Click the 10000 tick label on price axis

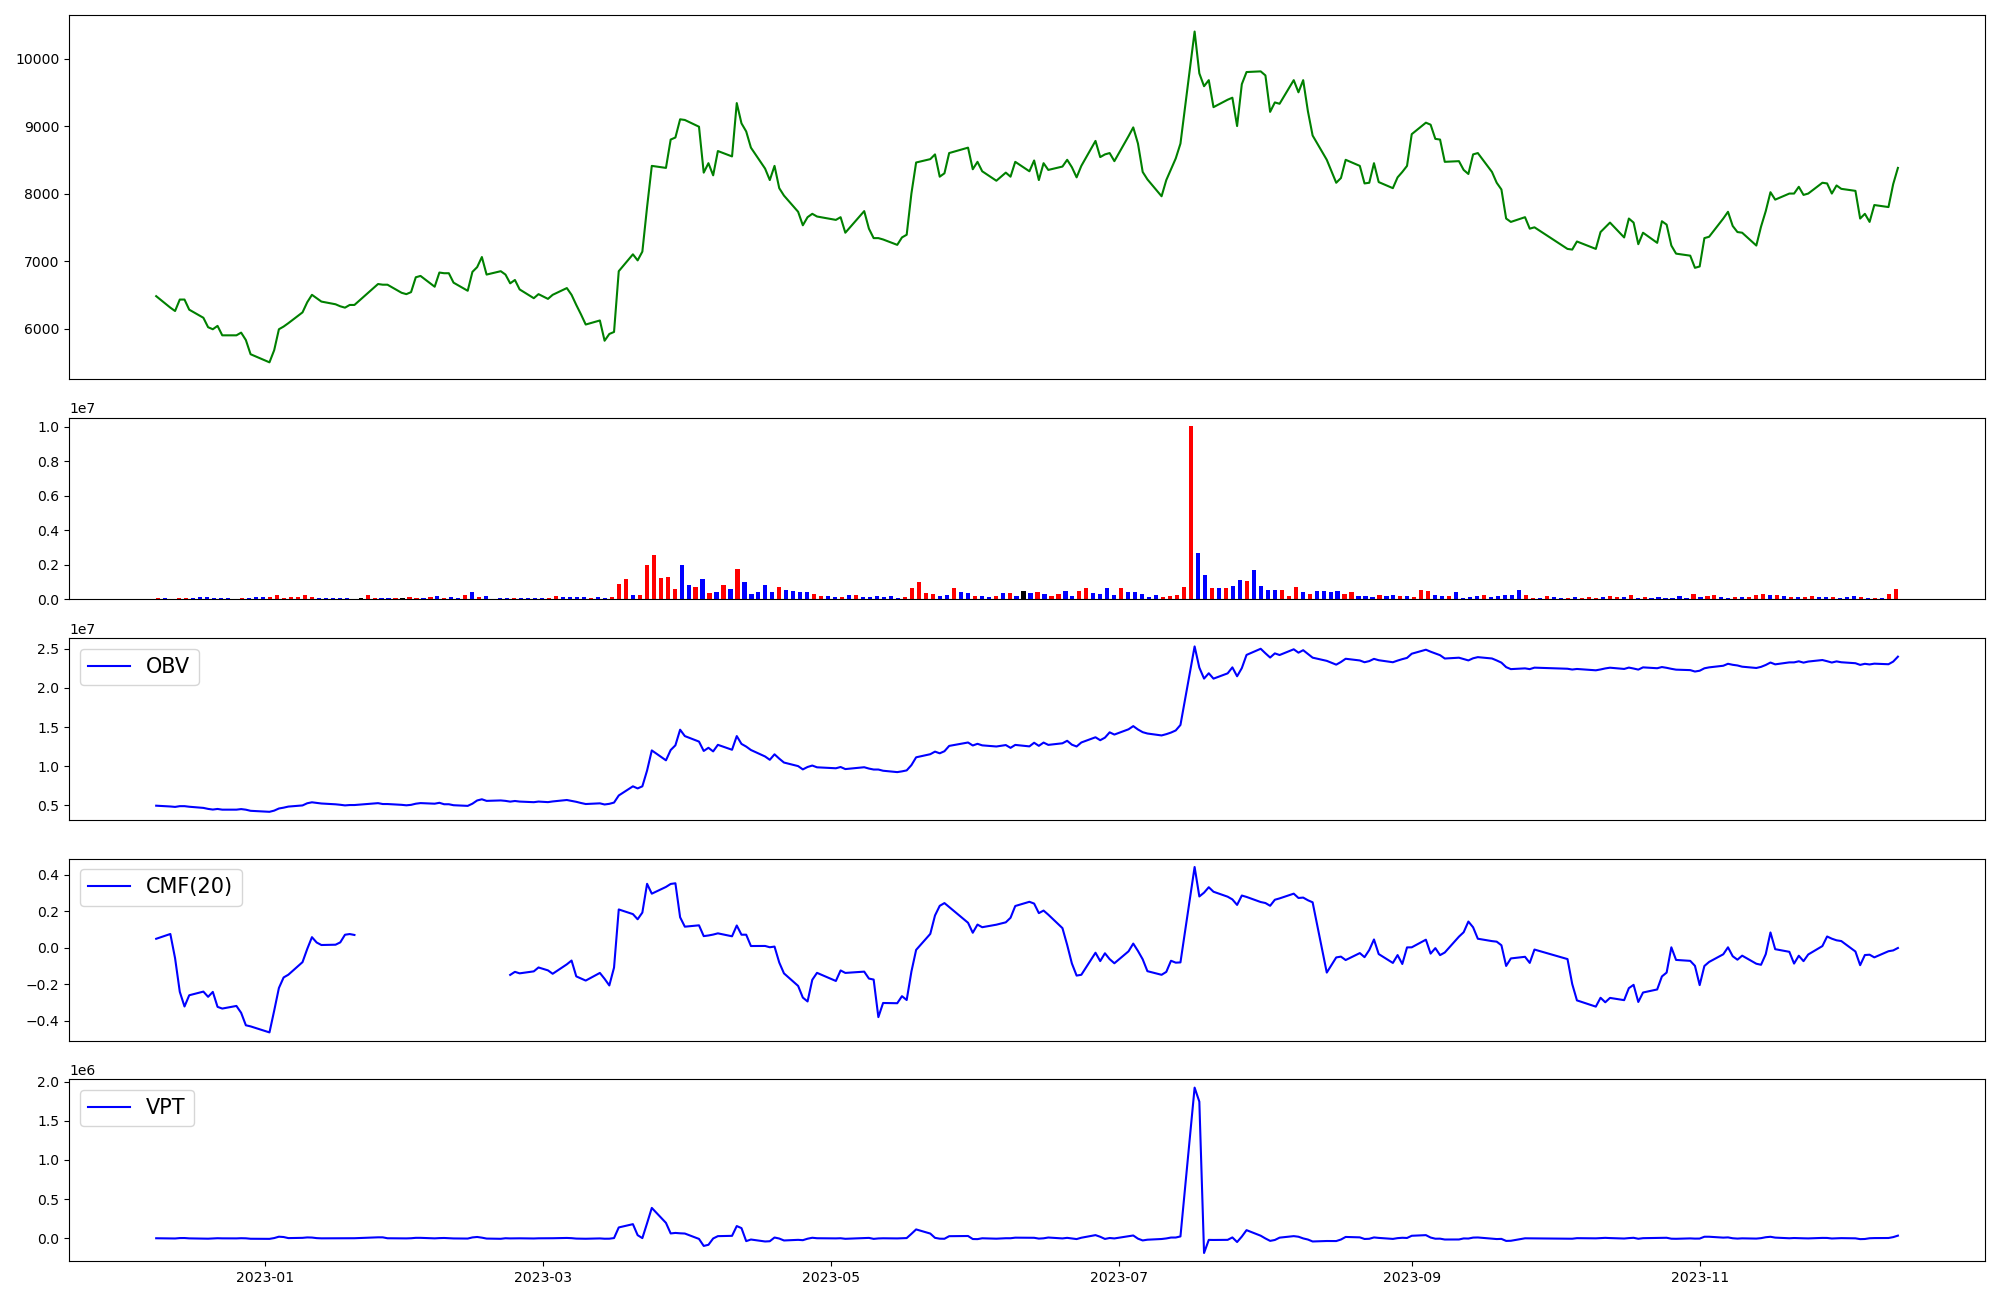pos(37,59)
